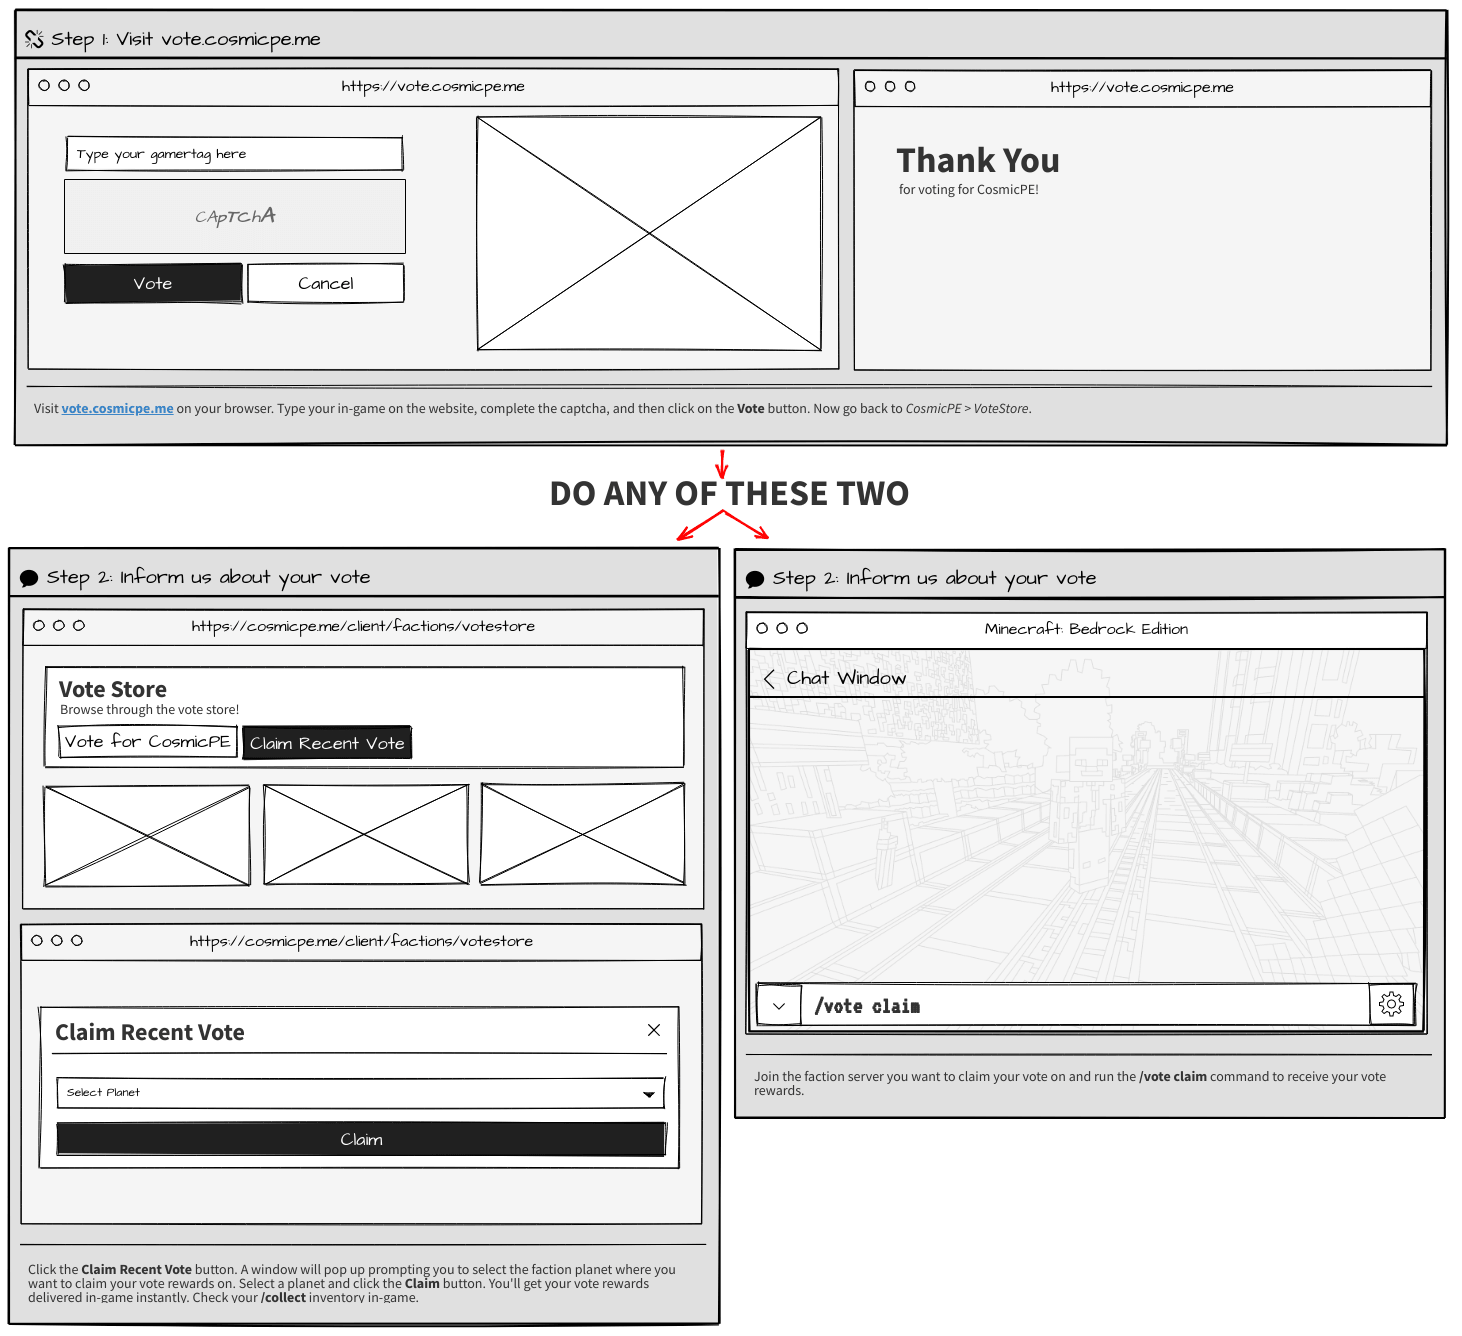Click the chat bubble icon beside left Step 2

(29, 578)
